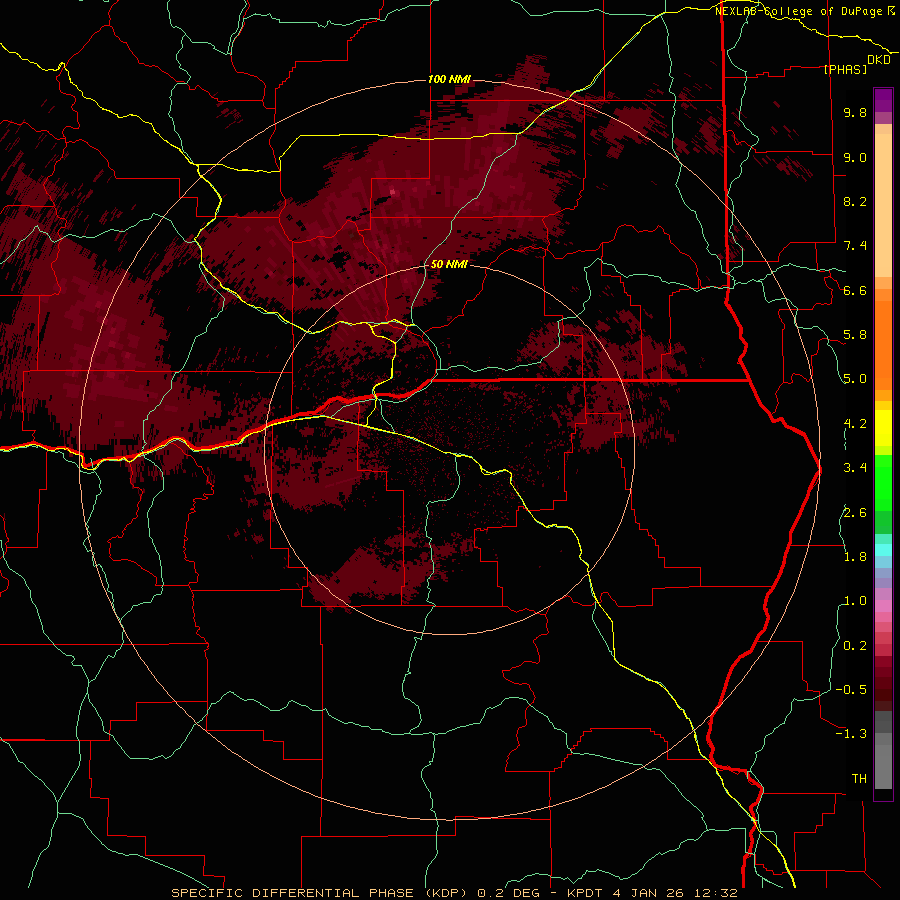Viewport: 900px width, 900px height.
Task: Click the 5.0 legend value
Action: (855, 379)
